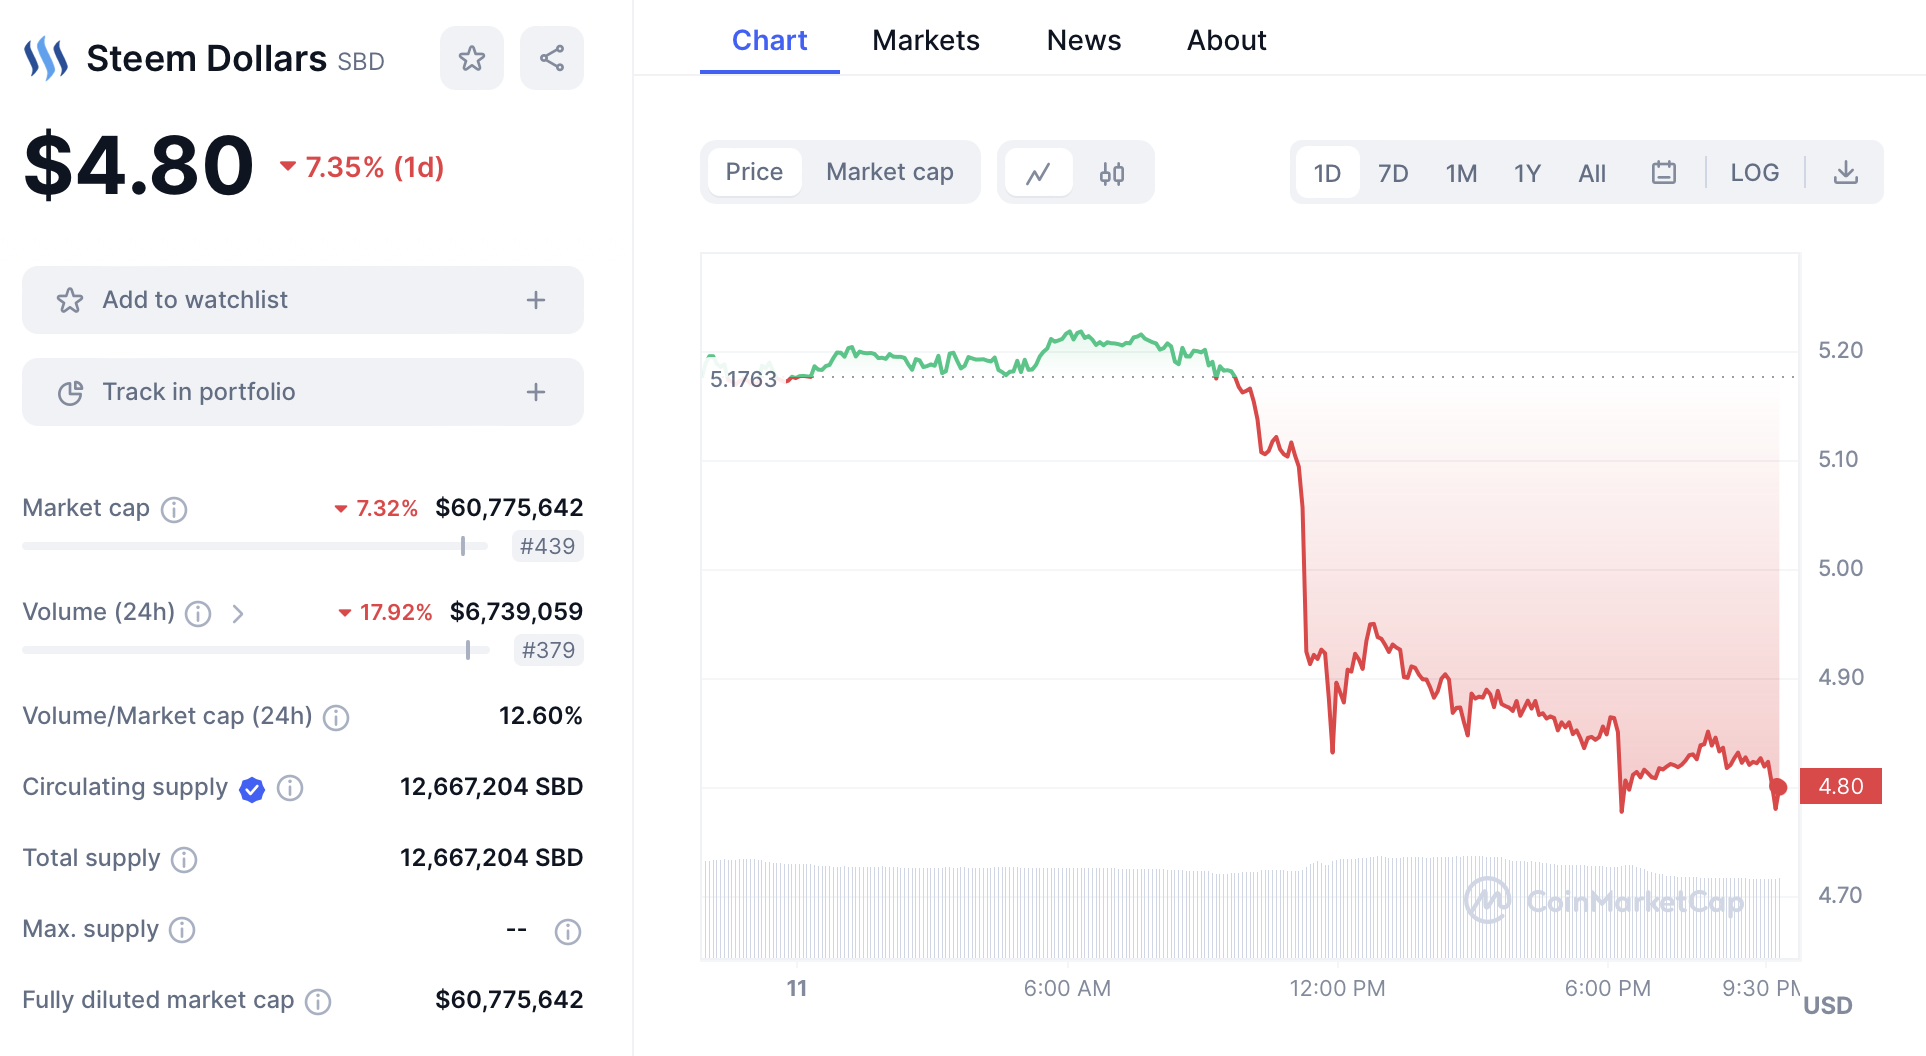The width and height of the screenshot is (1926, 1056).
Task: Toggle chart to Market cap view
Action: pos(889,172)
